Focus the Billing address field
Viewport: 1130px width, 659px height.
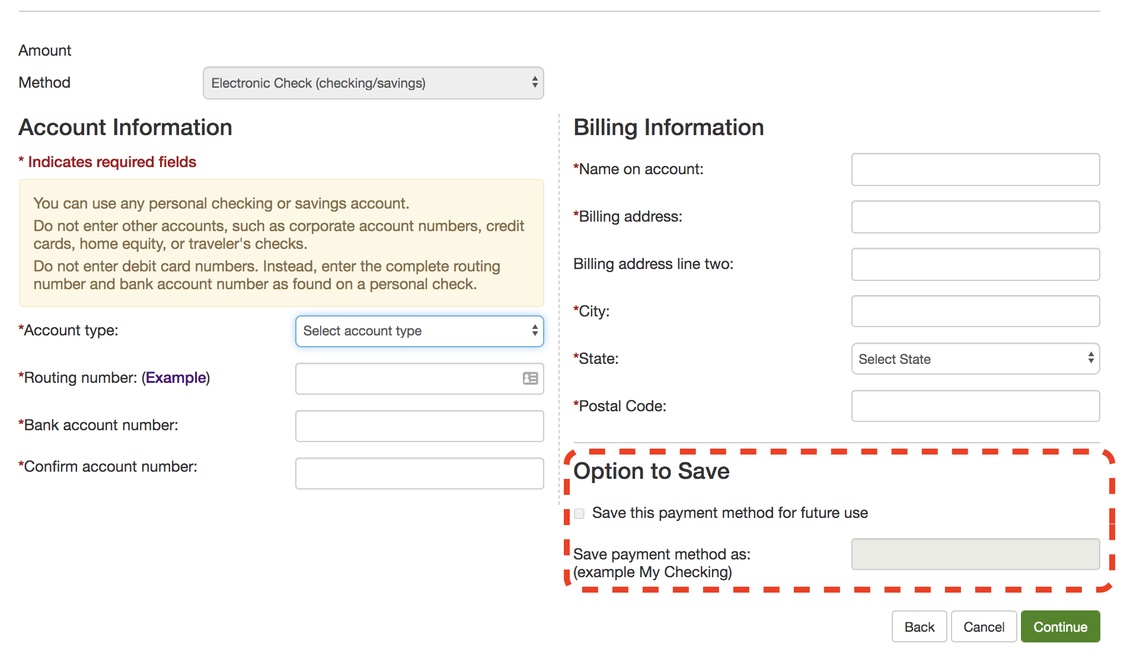coord(975,217)
